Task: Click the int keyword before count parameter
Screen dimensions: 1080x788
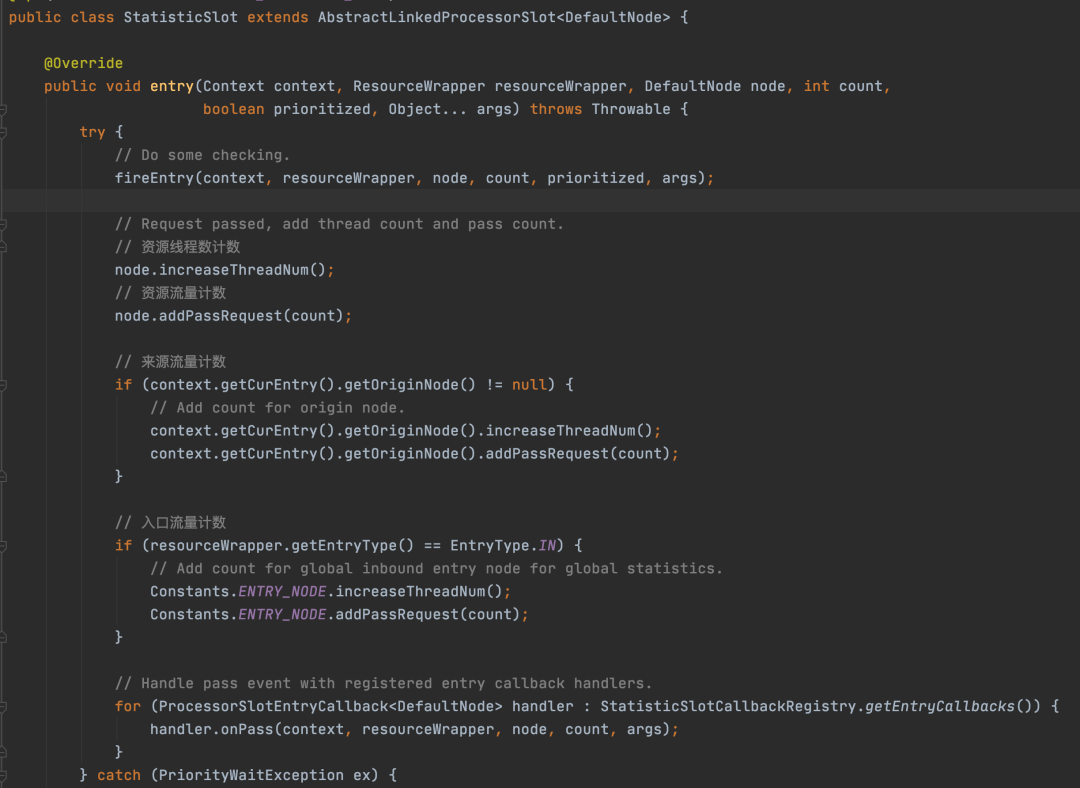Action: pyautogui.click(x=816, y=86)
